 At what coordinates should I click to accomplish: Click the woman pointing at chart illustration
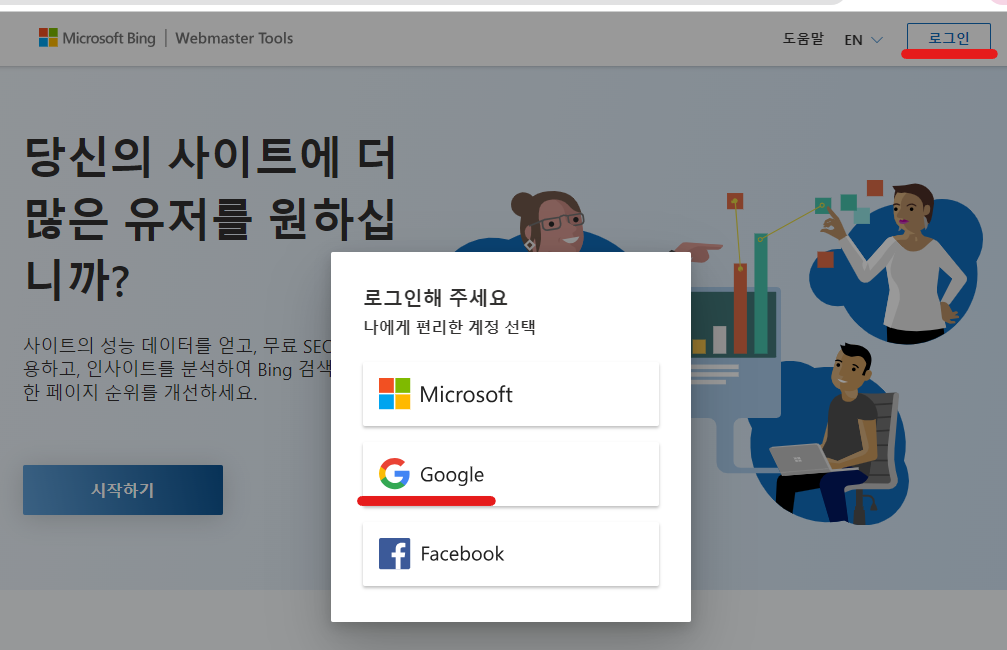pos(899,262)
